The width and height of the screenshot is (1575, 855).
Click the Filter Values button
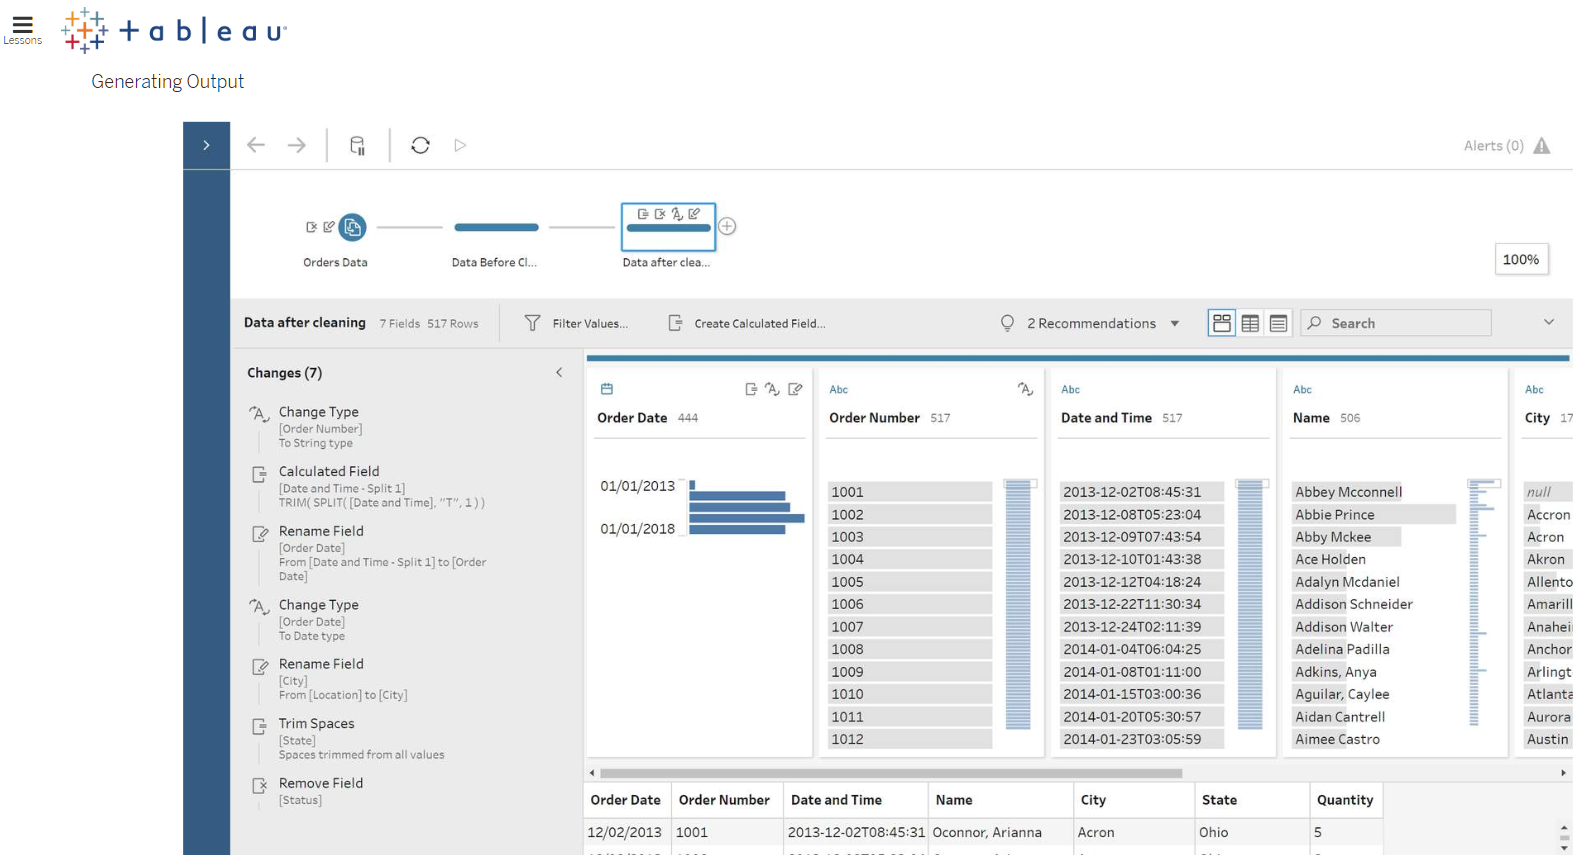pos(577,323)
